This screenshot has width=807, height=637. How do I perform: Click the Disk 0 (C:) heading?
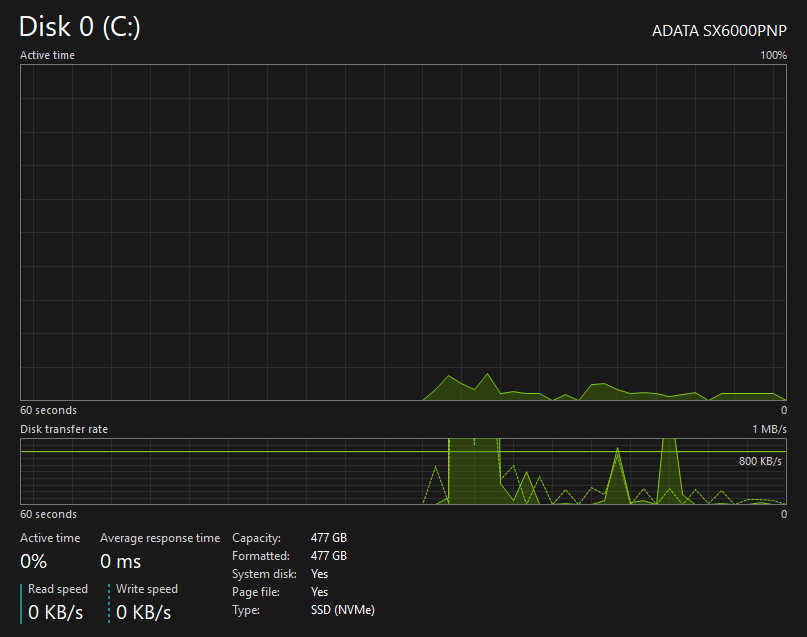(x=80, y=27)
